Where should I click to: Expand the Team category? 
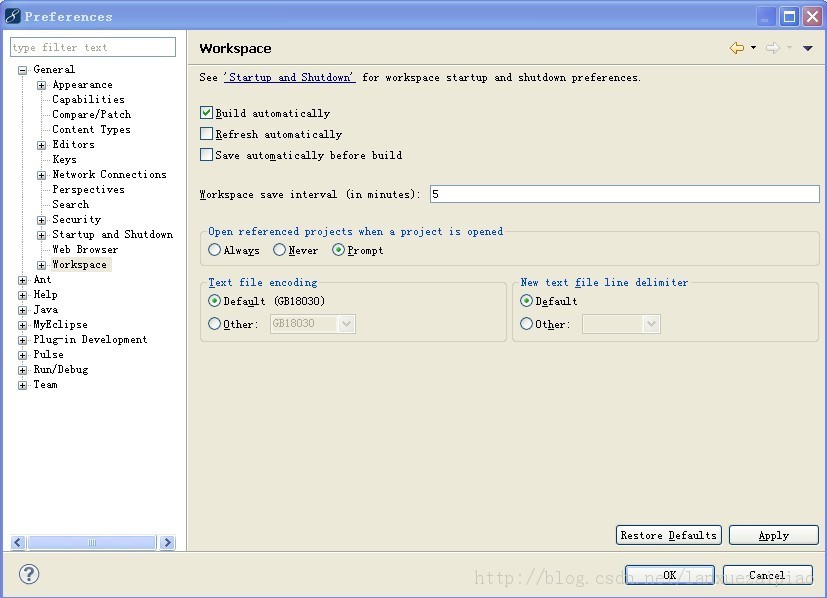tap(22, 385)
